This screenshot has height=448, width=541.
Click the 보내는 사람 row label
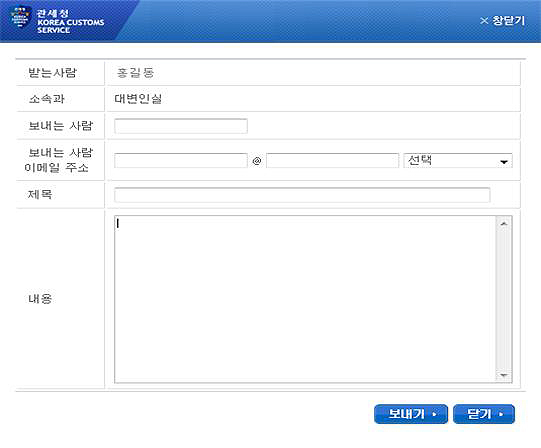pyautogui.click(x=61, y=126)
